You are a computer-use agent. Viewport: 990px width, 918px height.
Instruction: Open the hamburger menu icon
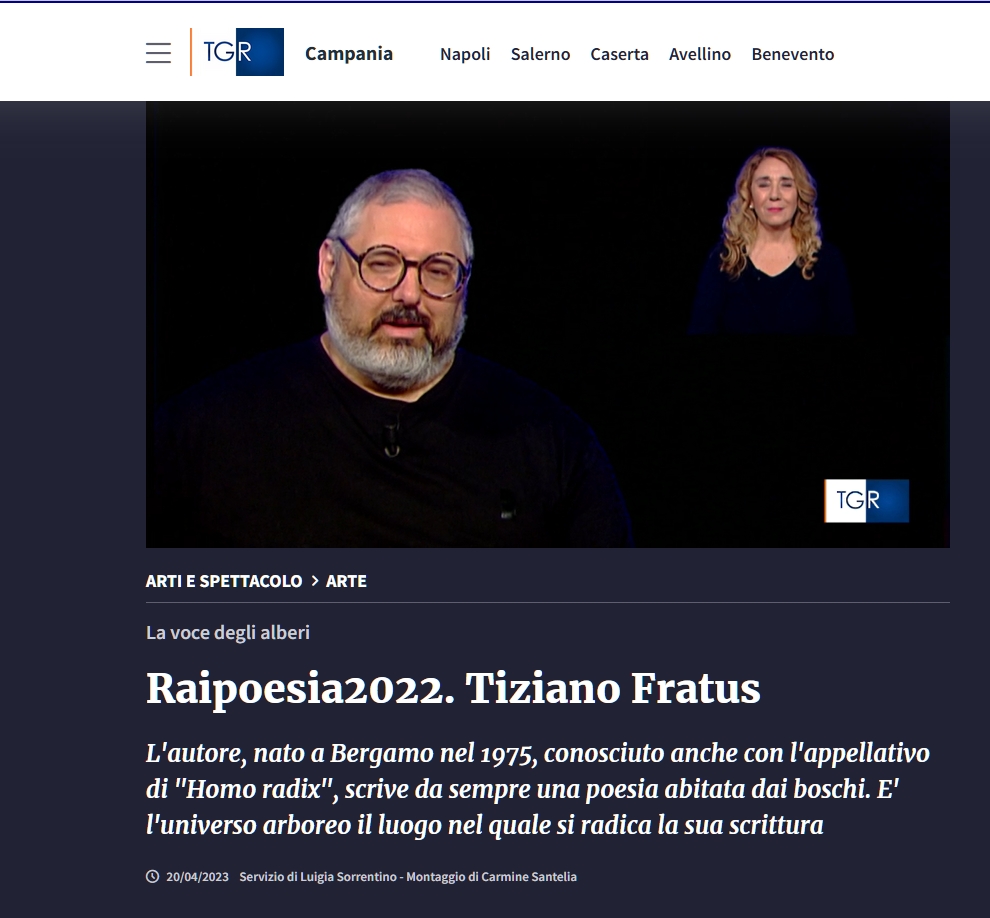pos(158,53)
